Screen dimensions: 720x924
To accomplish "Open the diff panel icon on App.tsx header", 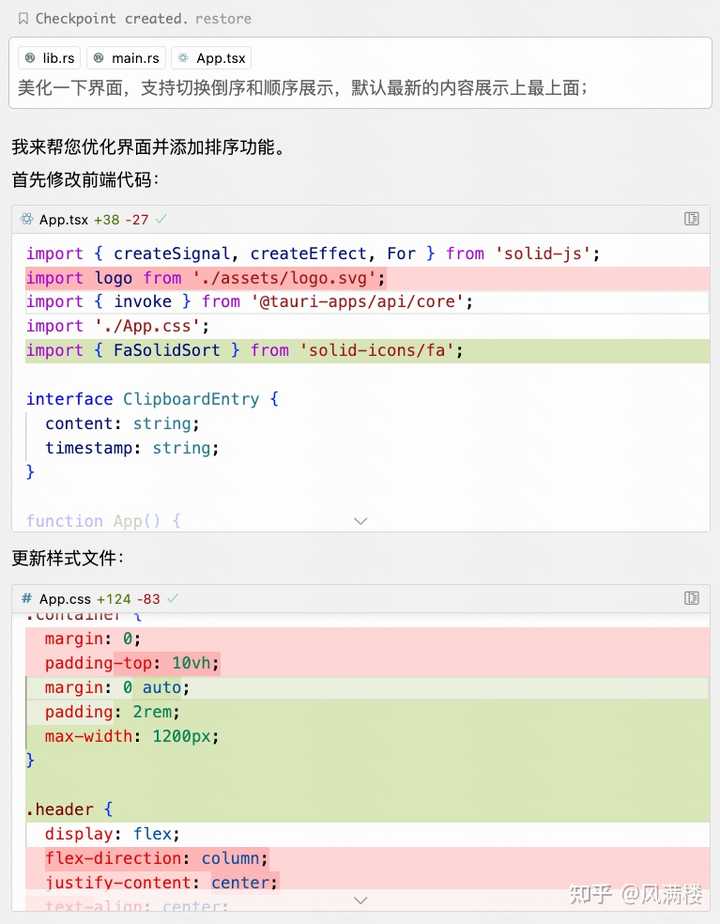I will click(692, 219).
